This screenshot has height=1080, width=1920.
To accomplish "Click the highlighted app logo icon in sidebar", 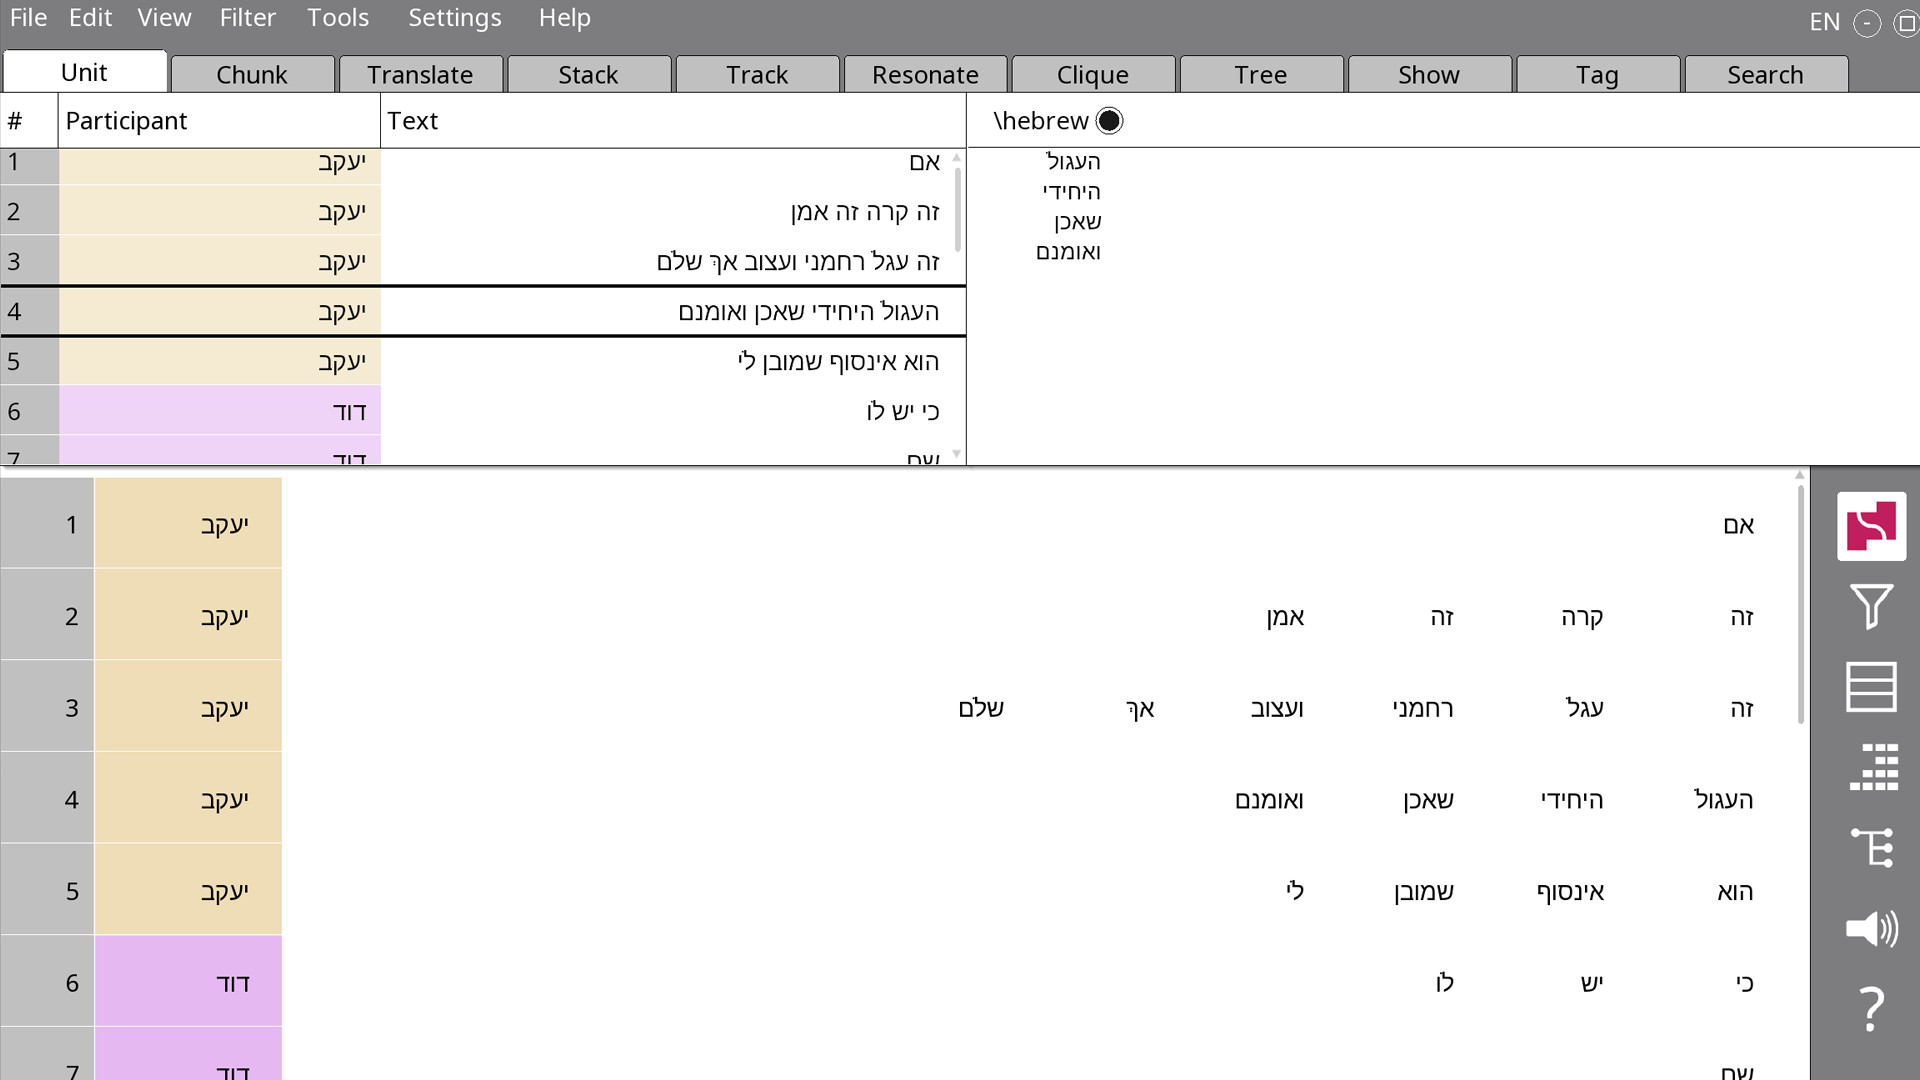I will [1871, 527].
